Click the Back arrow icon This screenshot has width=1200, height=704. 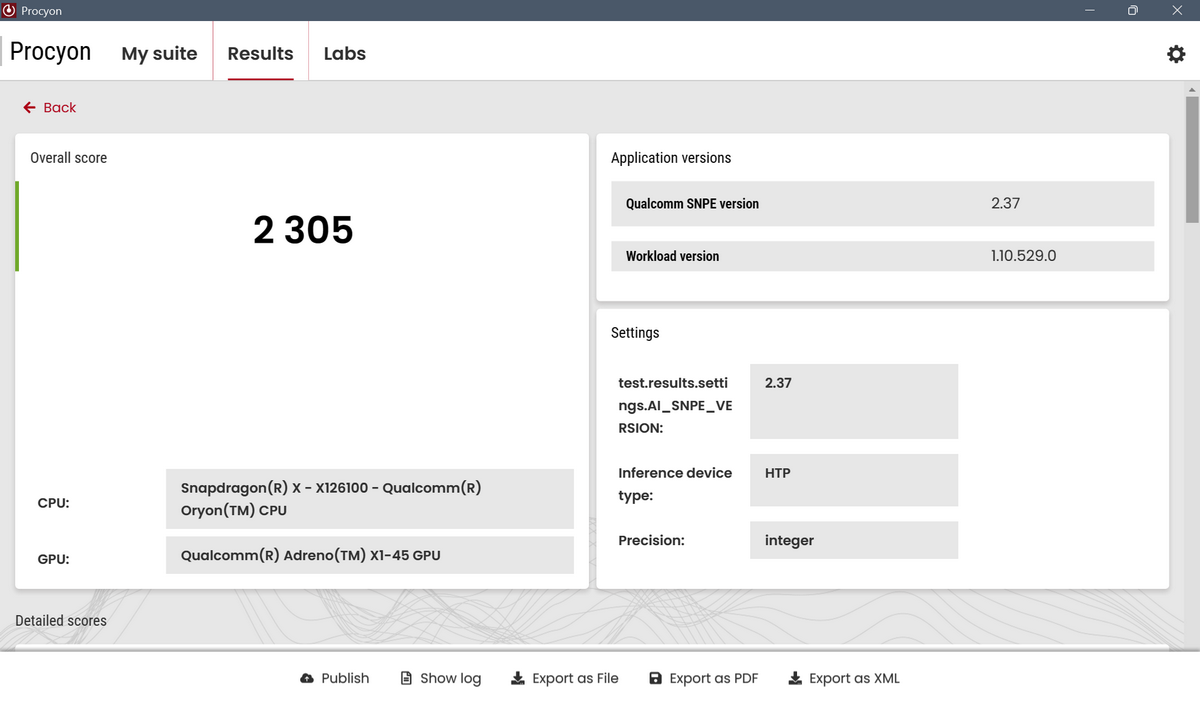30,107
